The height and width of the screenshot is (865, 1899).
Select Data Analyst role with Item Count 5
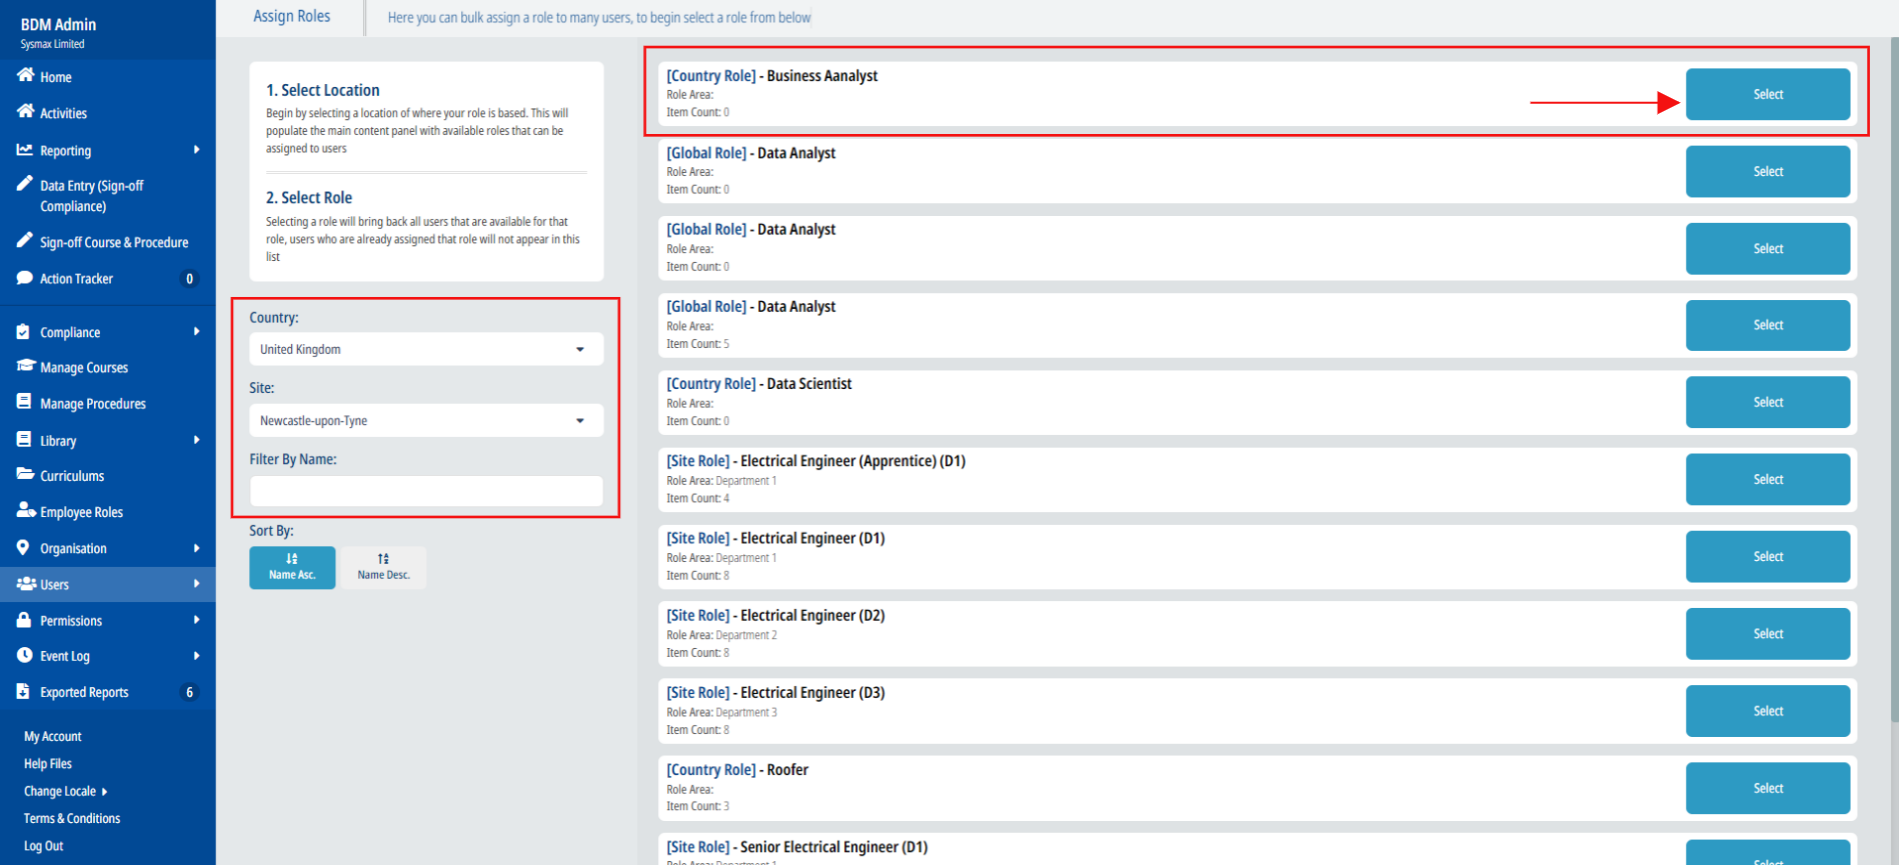click(1767, 325)
